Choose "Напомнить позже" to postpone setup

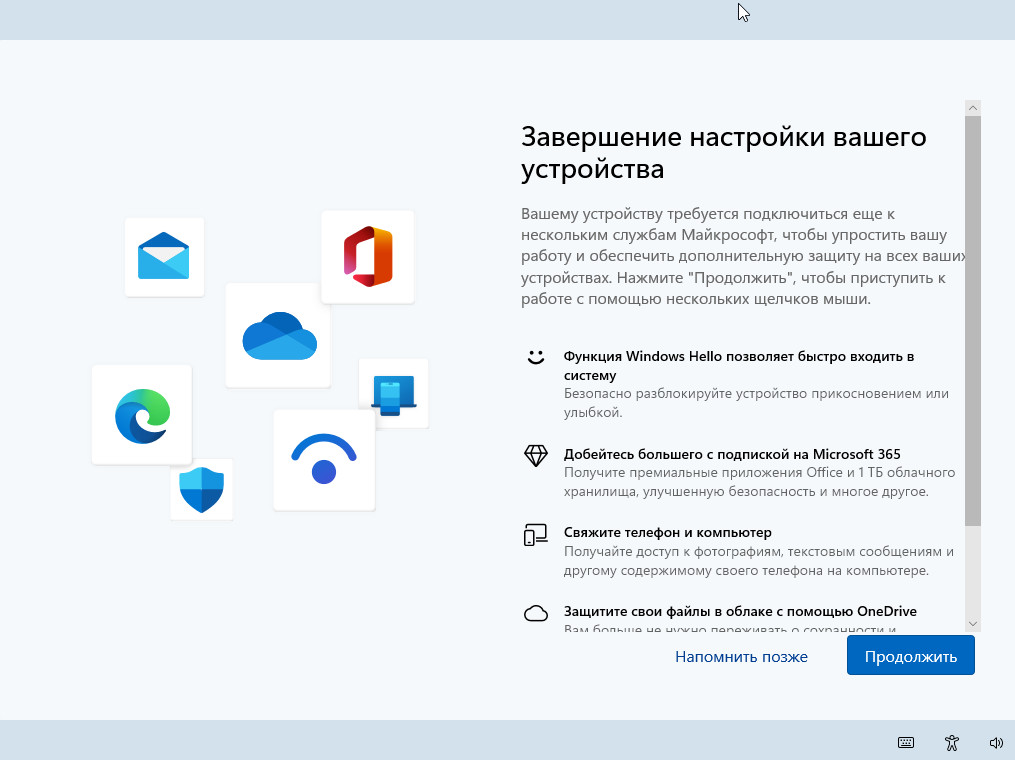point(741,656)
